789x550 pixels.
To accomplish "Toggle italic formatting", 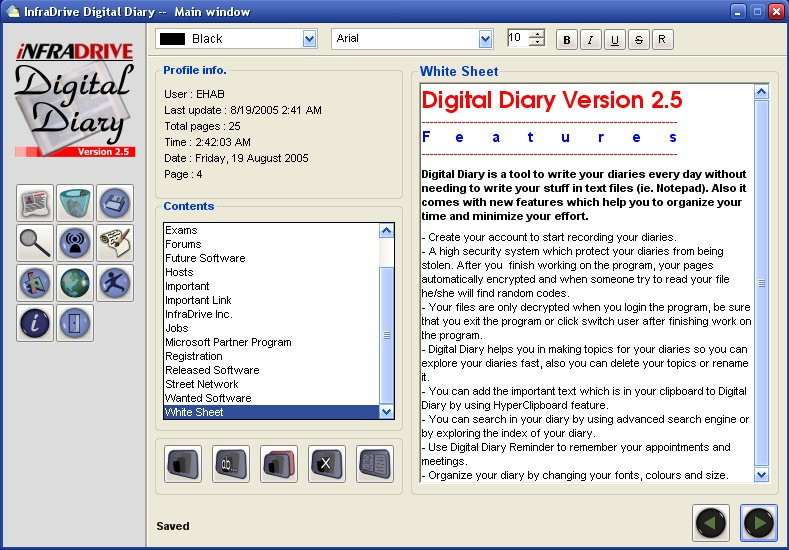I will tap(590, 40).
